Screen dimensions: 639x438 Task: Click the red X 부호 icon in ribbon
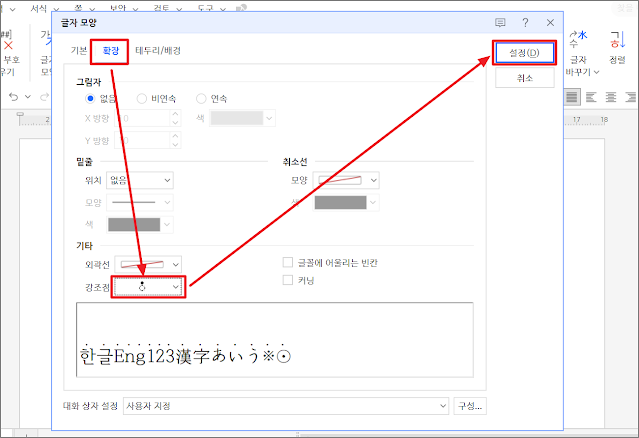click(8, 45)
